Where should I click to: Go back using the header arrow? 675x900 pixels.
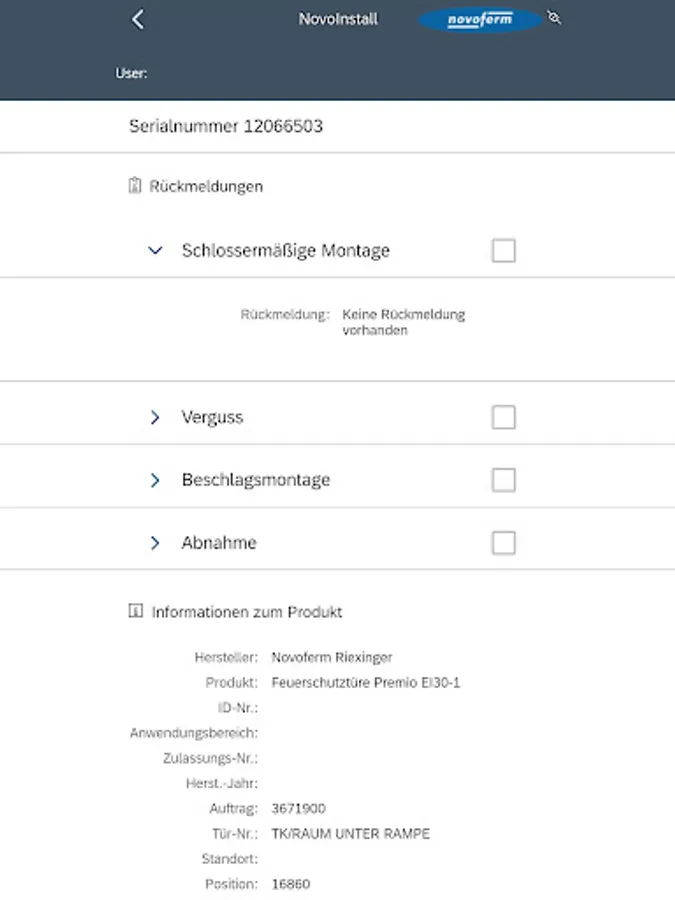click(138, 19)
